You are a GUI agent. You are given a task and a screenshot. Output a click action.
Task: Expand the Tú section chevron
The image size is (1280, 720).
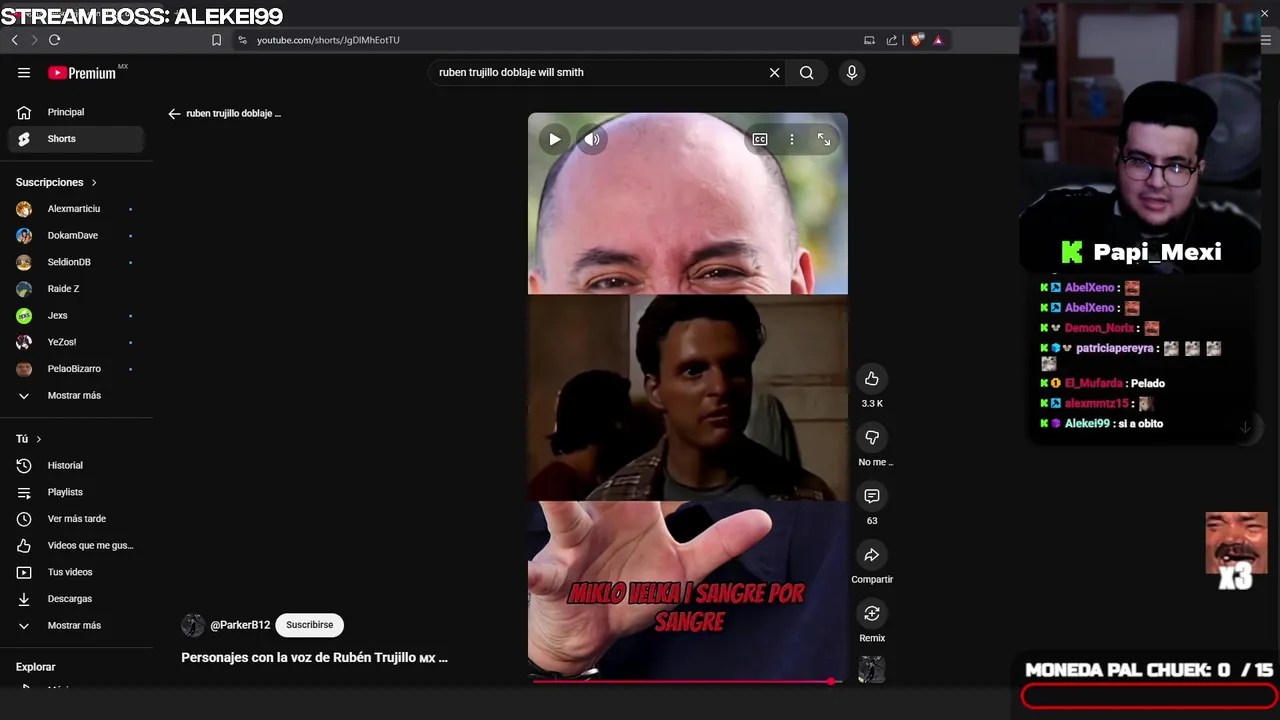[39, 439]
